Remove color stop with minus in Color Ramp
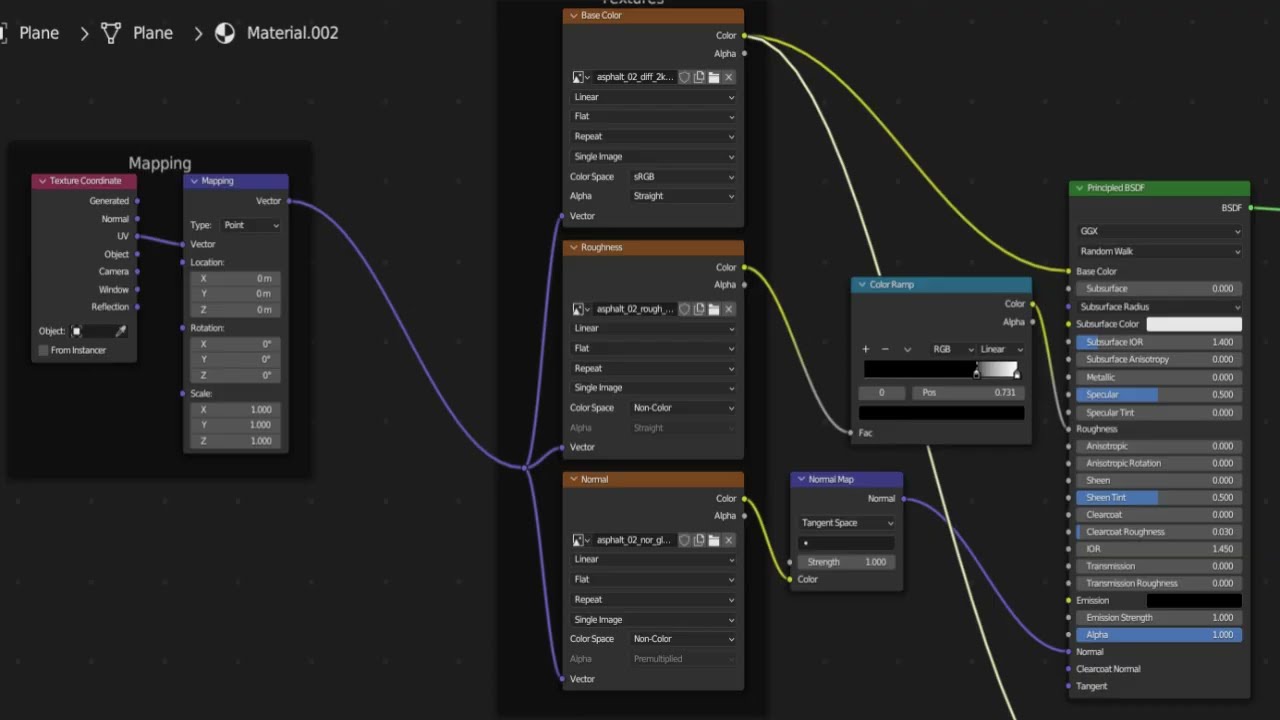This screenshot has height=720, width=1280. [886, 349]
